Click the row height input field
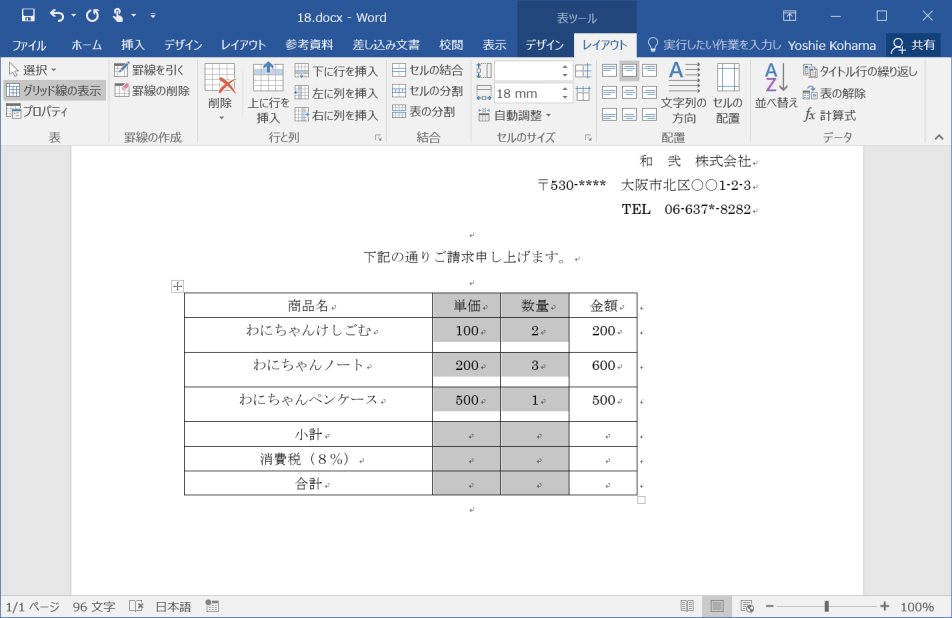Image resolution: width=952 pixels, height=618 pixels. [527, 71]
